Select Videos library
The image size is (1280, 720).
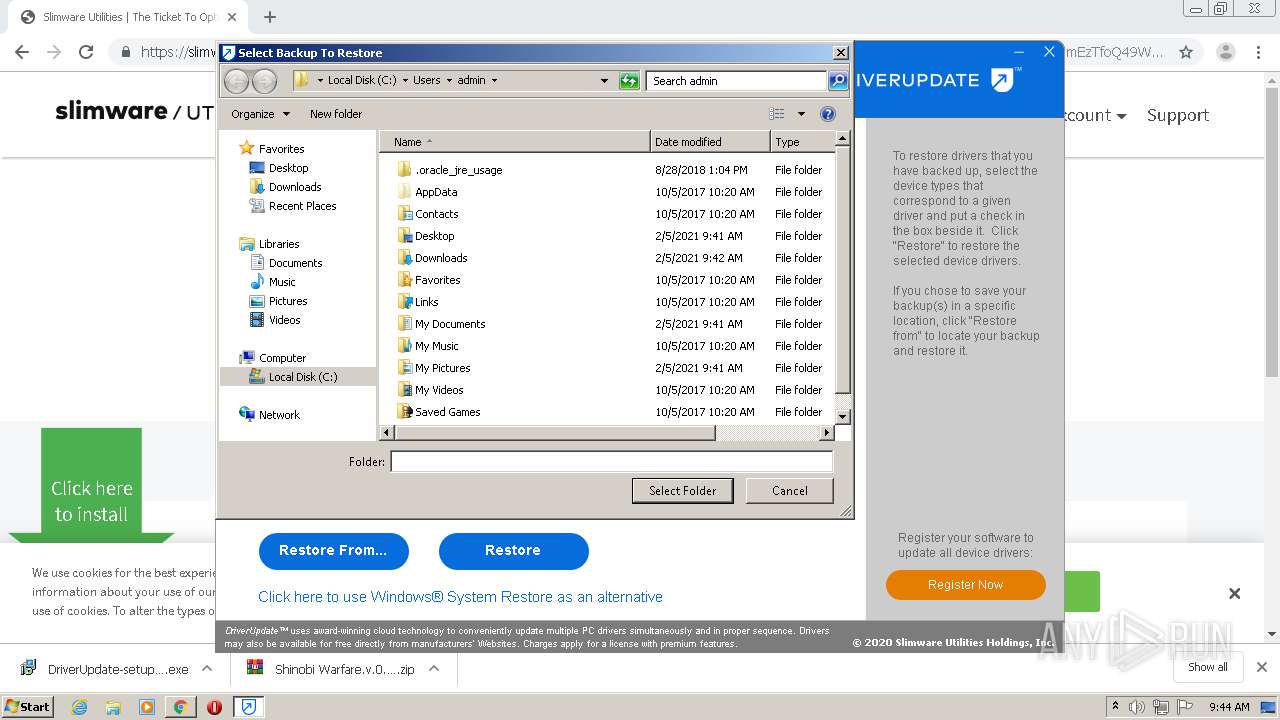[x=284, y=320]
